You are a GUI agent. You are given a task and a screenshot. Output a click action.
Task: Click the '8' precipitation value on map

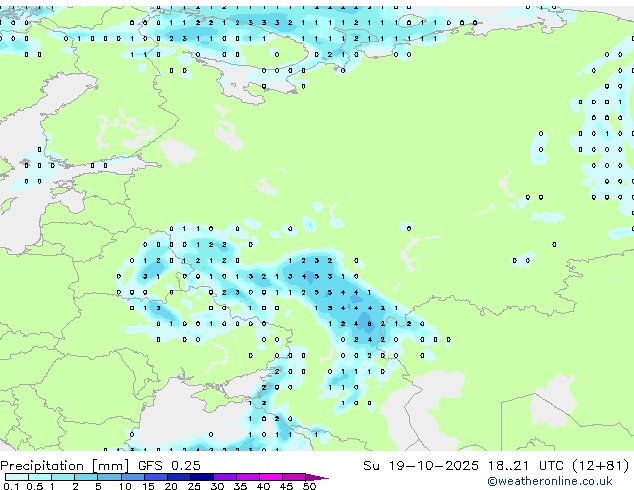[369, 324]
